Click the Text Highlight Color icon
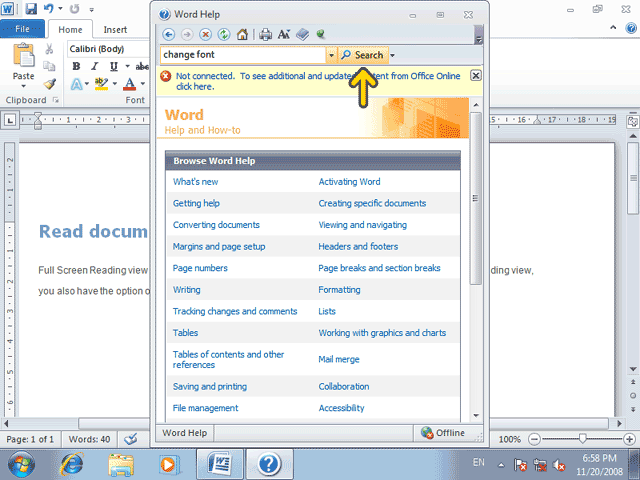640x480 pixels. click(x=101, y=84)
